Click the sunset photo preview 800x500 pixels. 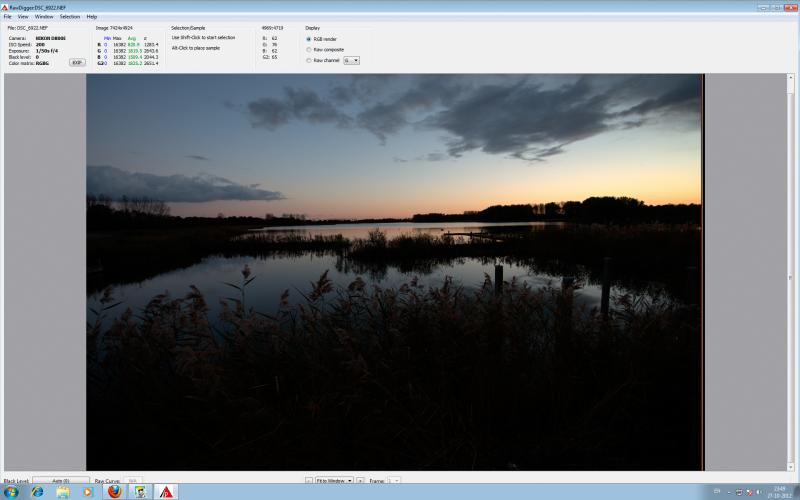(395, 272)
